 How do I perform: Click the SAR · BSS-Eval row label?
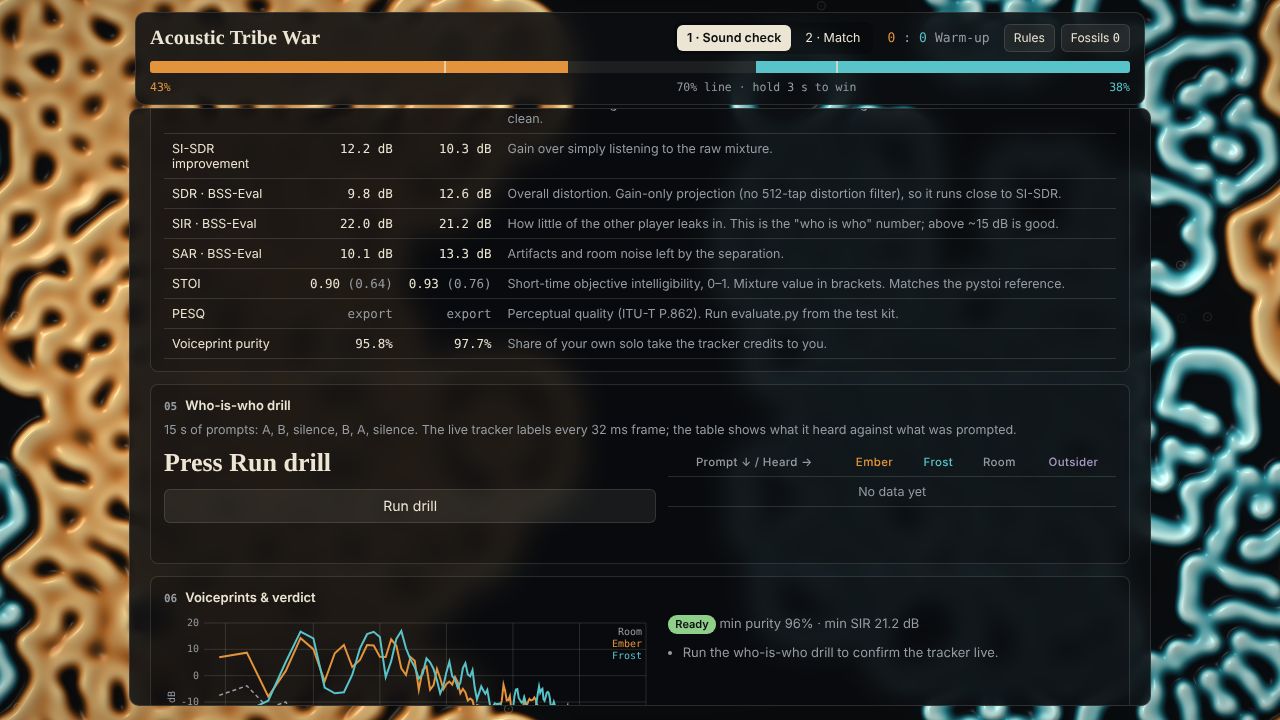click(x=217, y=254)
